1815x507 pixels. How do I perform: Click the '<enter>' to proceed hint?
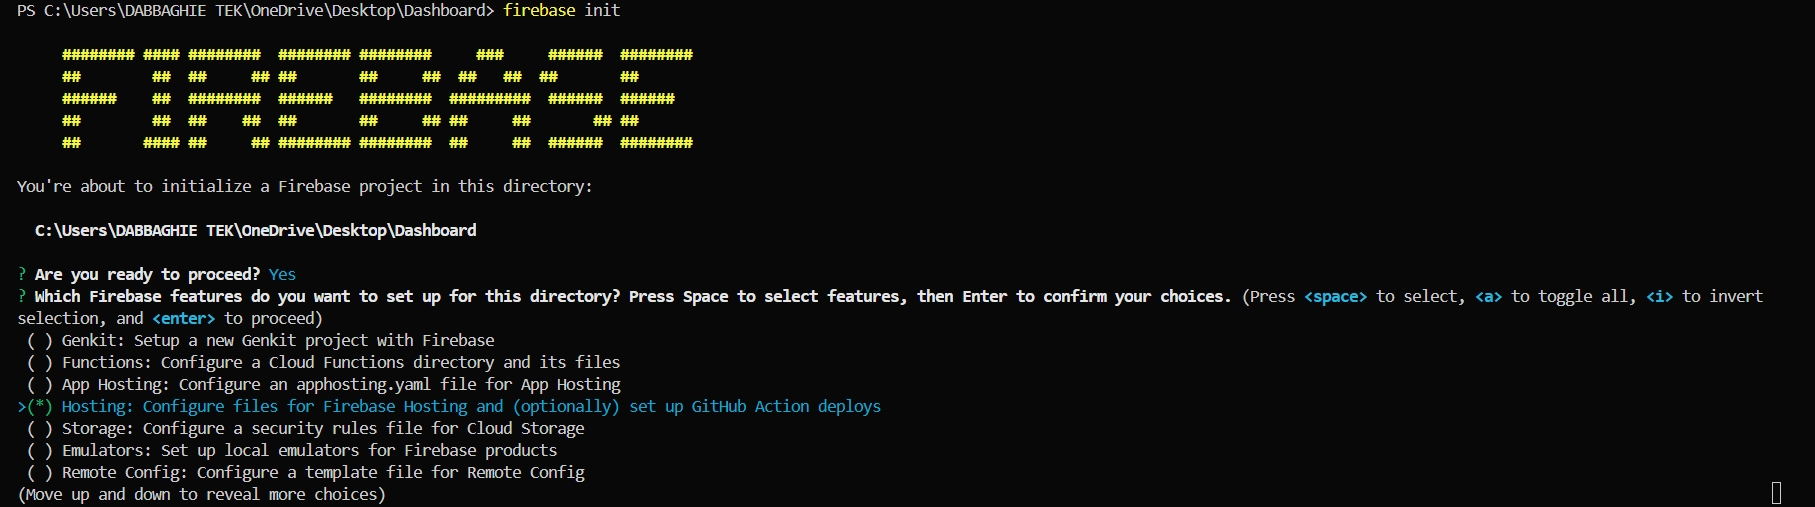(x=183, y=318)
